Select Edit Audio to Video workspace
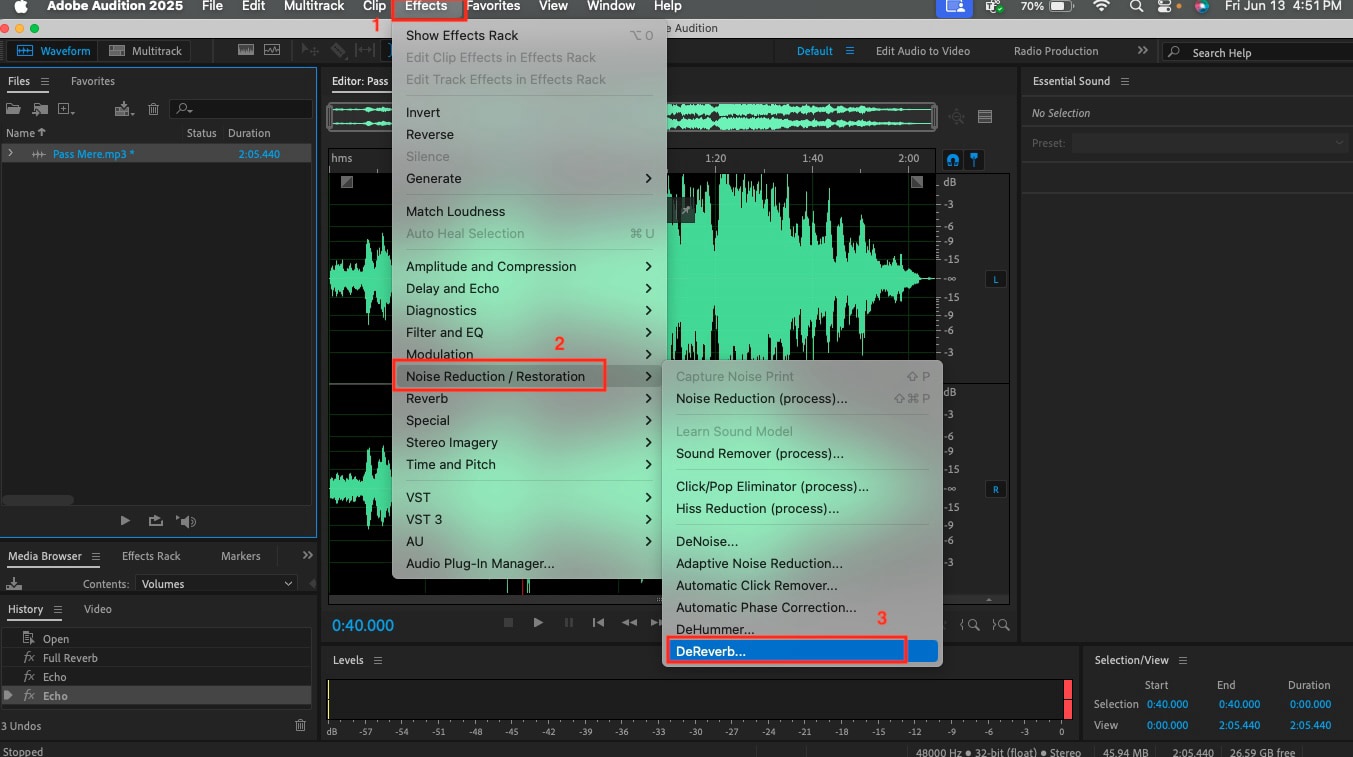 (923, 51)
